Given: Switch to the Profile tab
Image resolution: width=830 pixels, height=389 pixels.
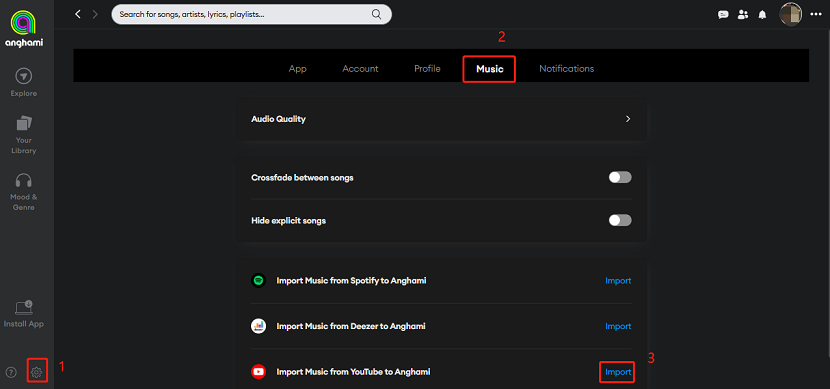Looking at the screenshot, I should point(427,69).
